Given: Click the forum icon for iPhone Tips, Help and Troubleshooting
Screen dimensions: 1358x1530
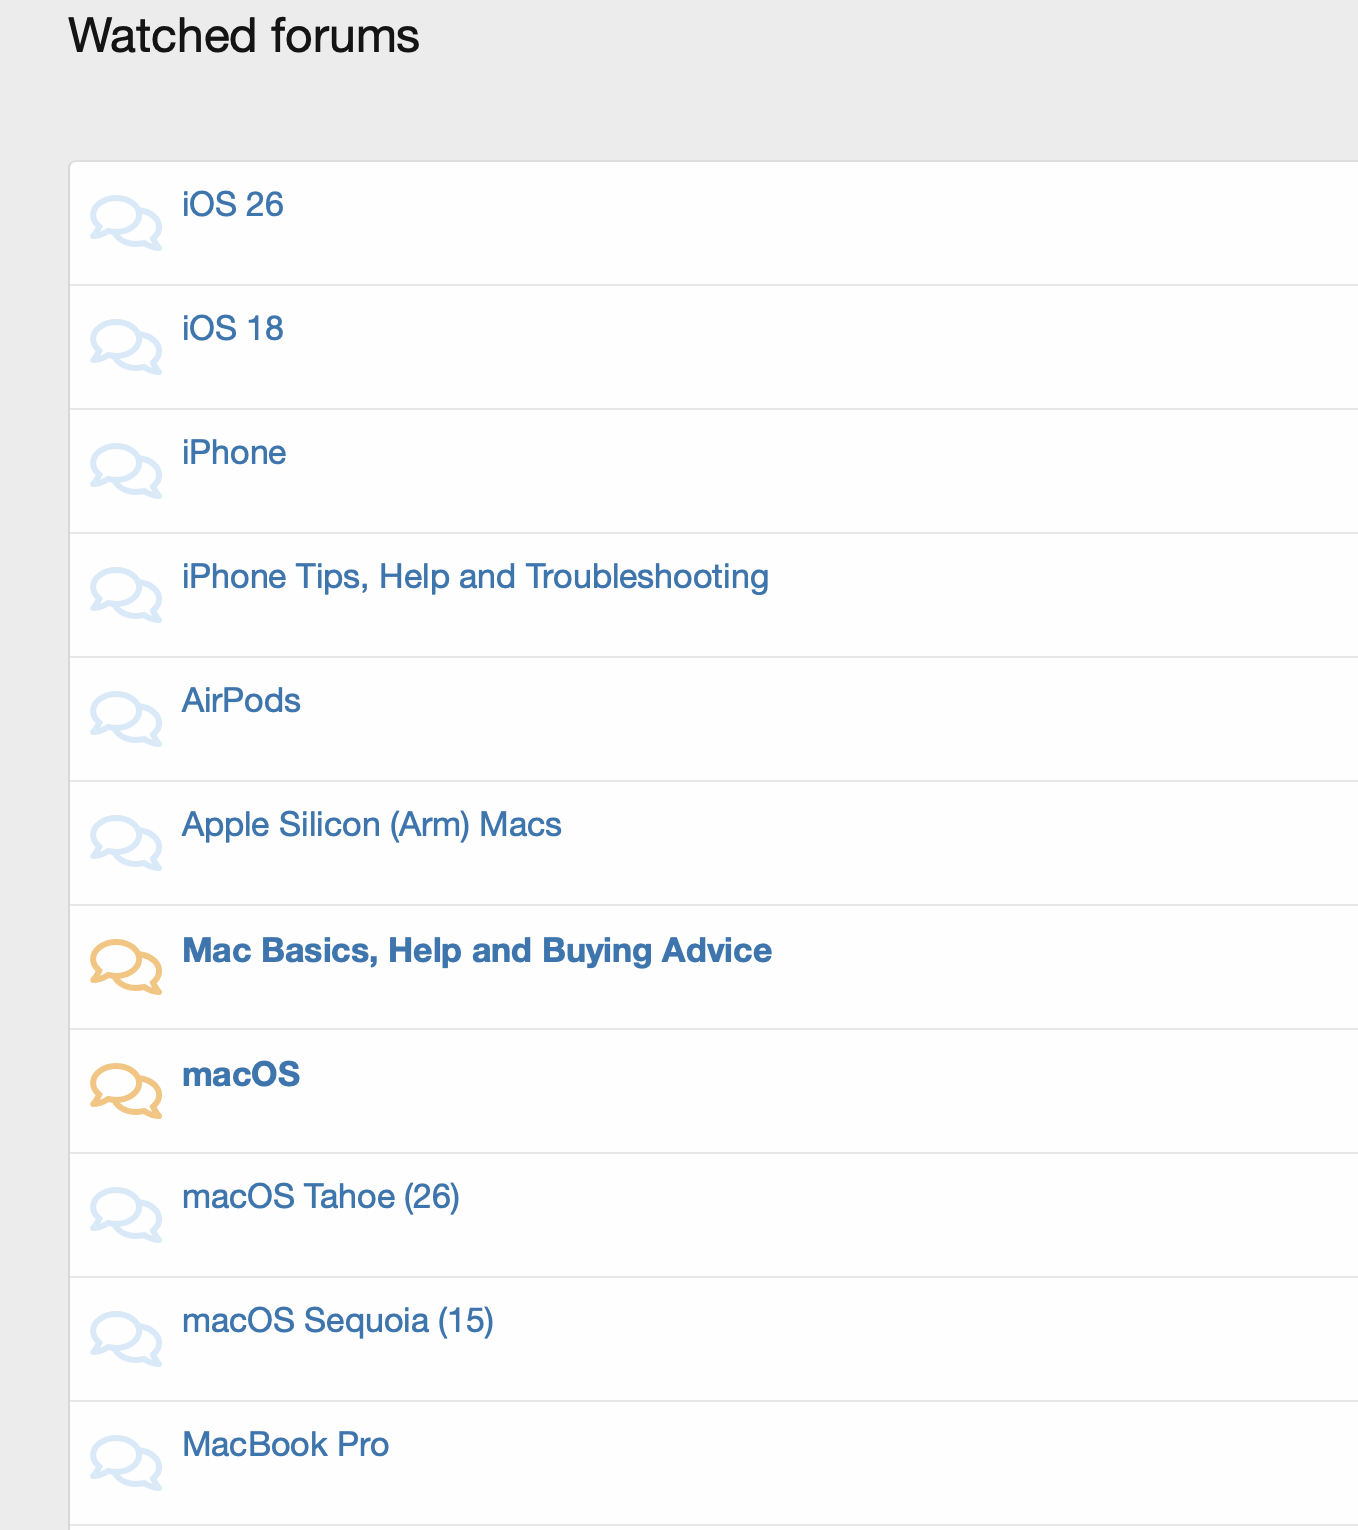Looking at the screenshot, I should pos(126,595).
